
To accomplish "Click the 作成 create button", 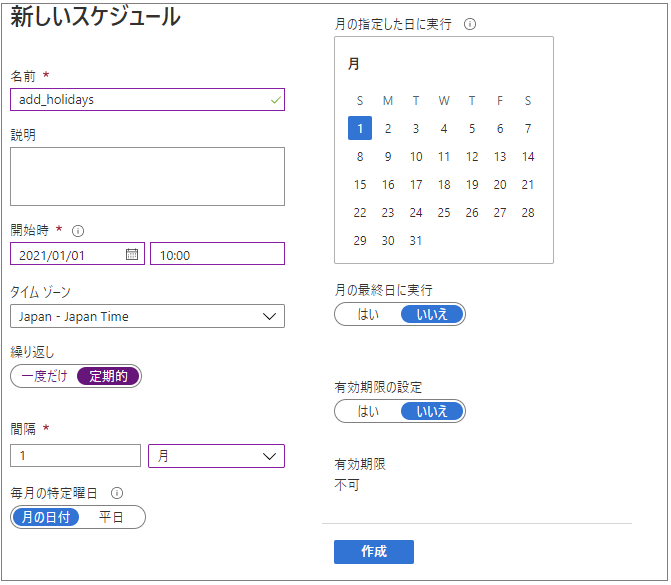I will point(374,552).
